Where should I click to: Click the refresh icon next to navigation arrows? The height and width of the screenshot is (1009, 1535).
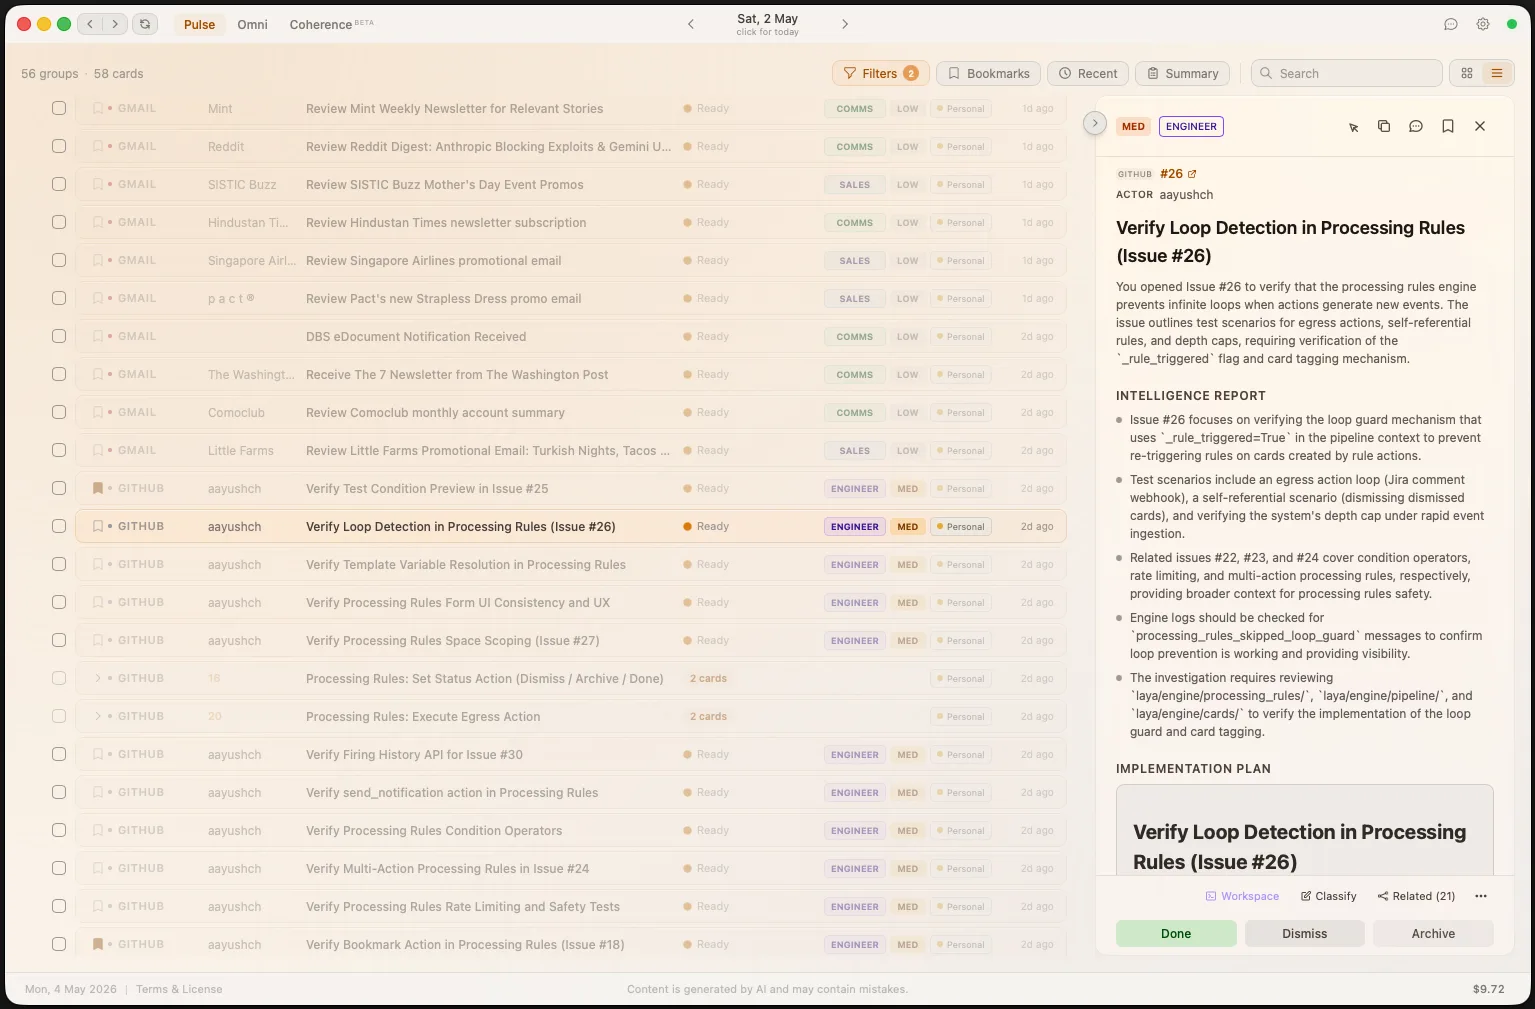(x=146, y=24)
